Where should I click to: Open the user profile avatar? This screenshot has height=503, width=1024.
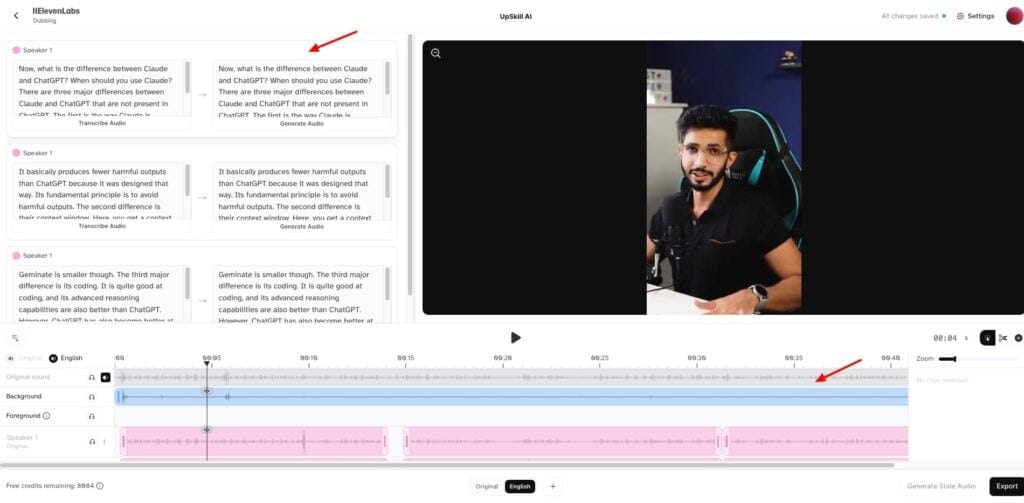[x=1013, y=16]
